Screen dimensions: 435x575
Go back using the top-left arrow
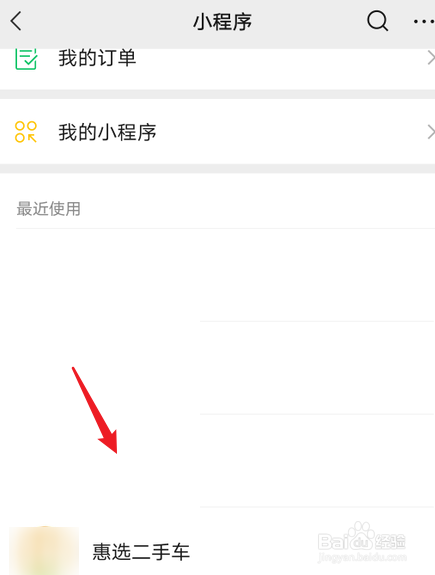[x=16, y=21]
